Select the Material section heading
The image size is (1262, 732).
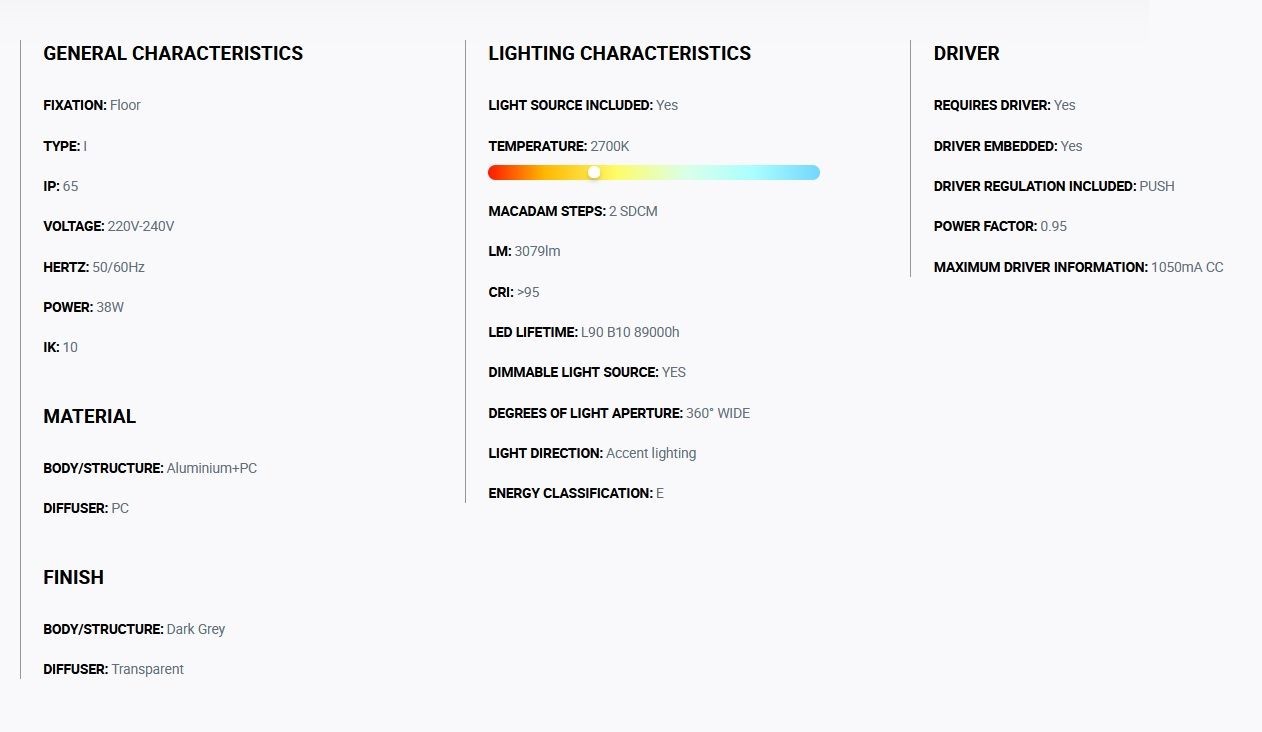pos(89,417)
